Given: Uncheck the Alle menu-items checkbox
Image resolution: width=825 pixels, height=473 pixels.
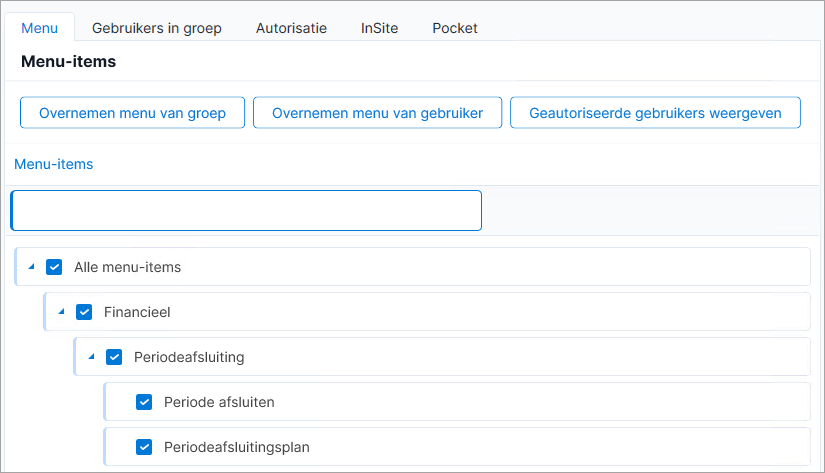Looking at the screenshot, I should (x=54, y=267).
